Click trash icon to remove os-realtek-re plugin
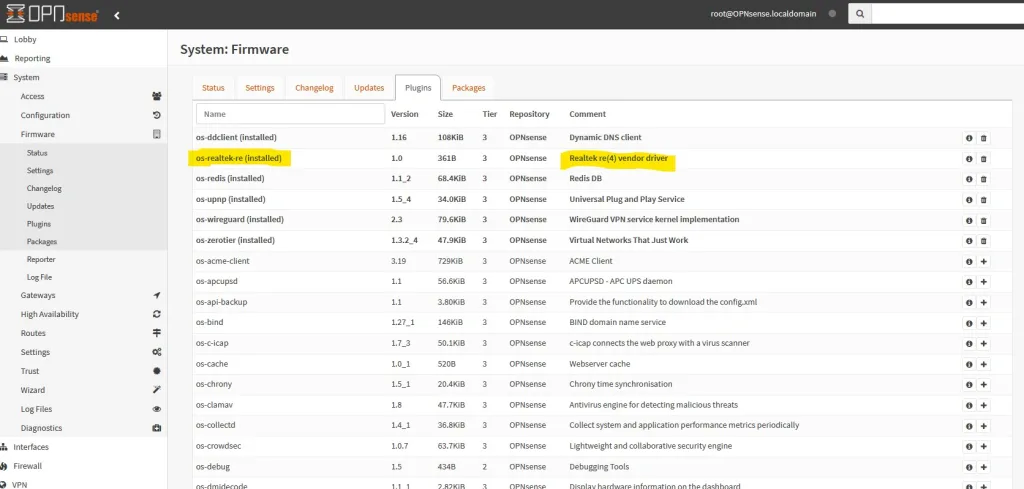This screenshot has height=489, width=1024. click(x=983, y=158)
